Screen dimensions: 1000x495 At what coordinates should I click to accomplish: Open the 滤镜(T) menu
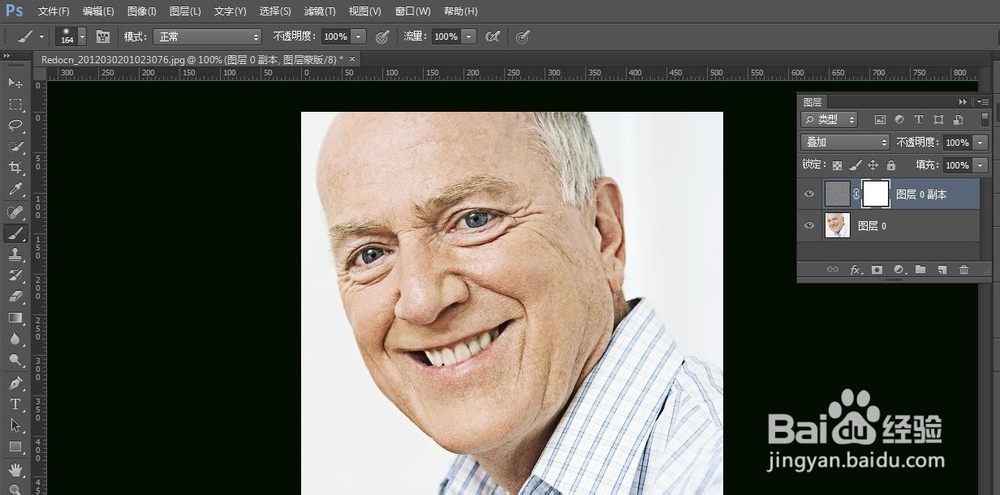point(320,11)
